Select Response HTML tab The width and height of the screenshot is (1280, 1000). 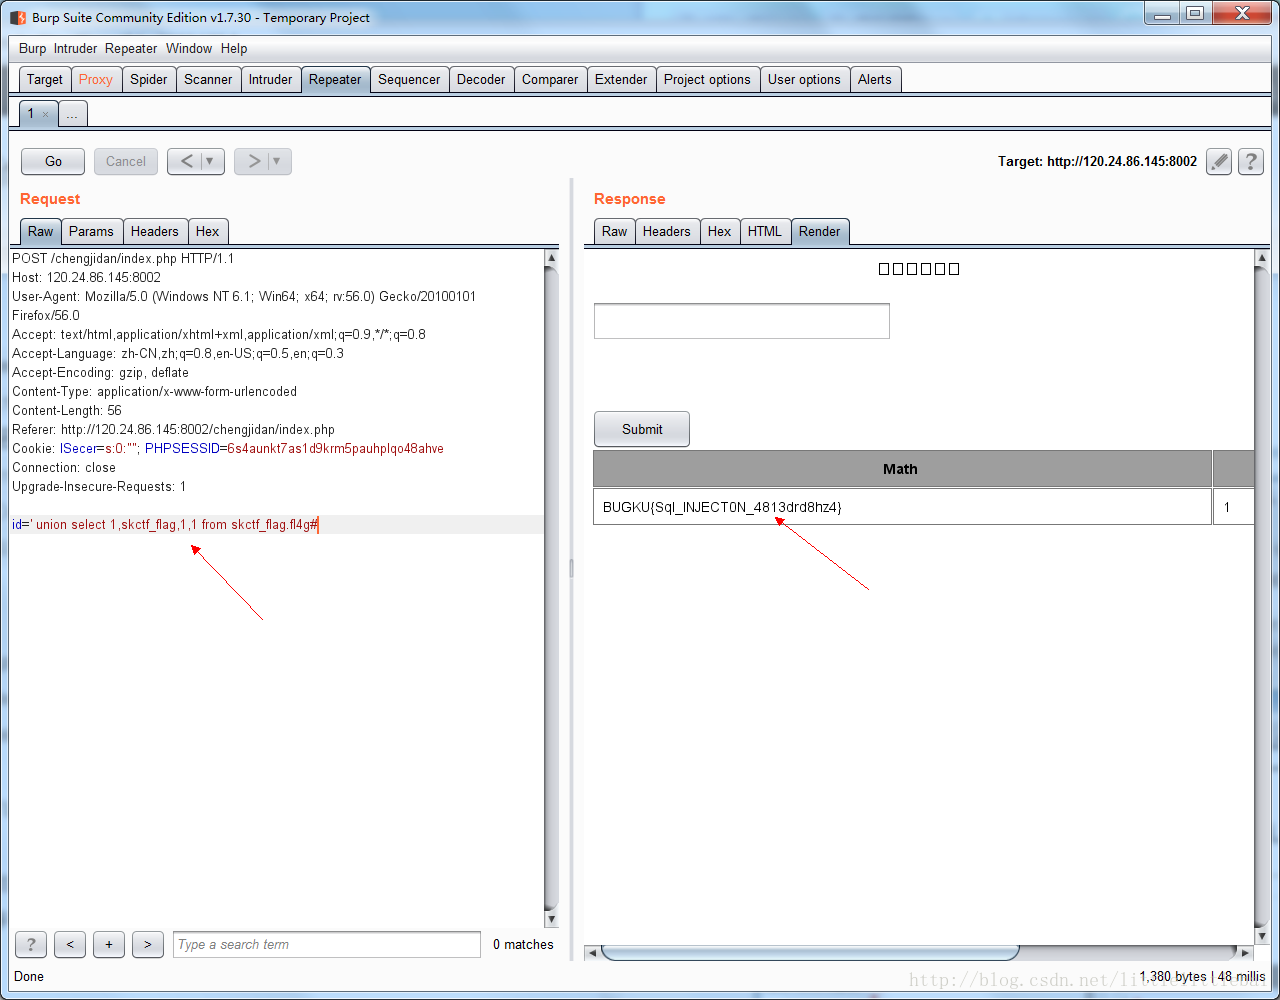tap(765, 231)
